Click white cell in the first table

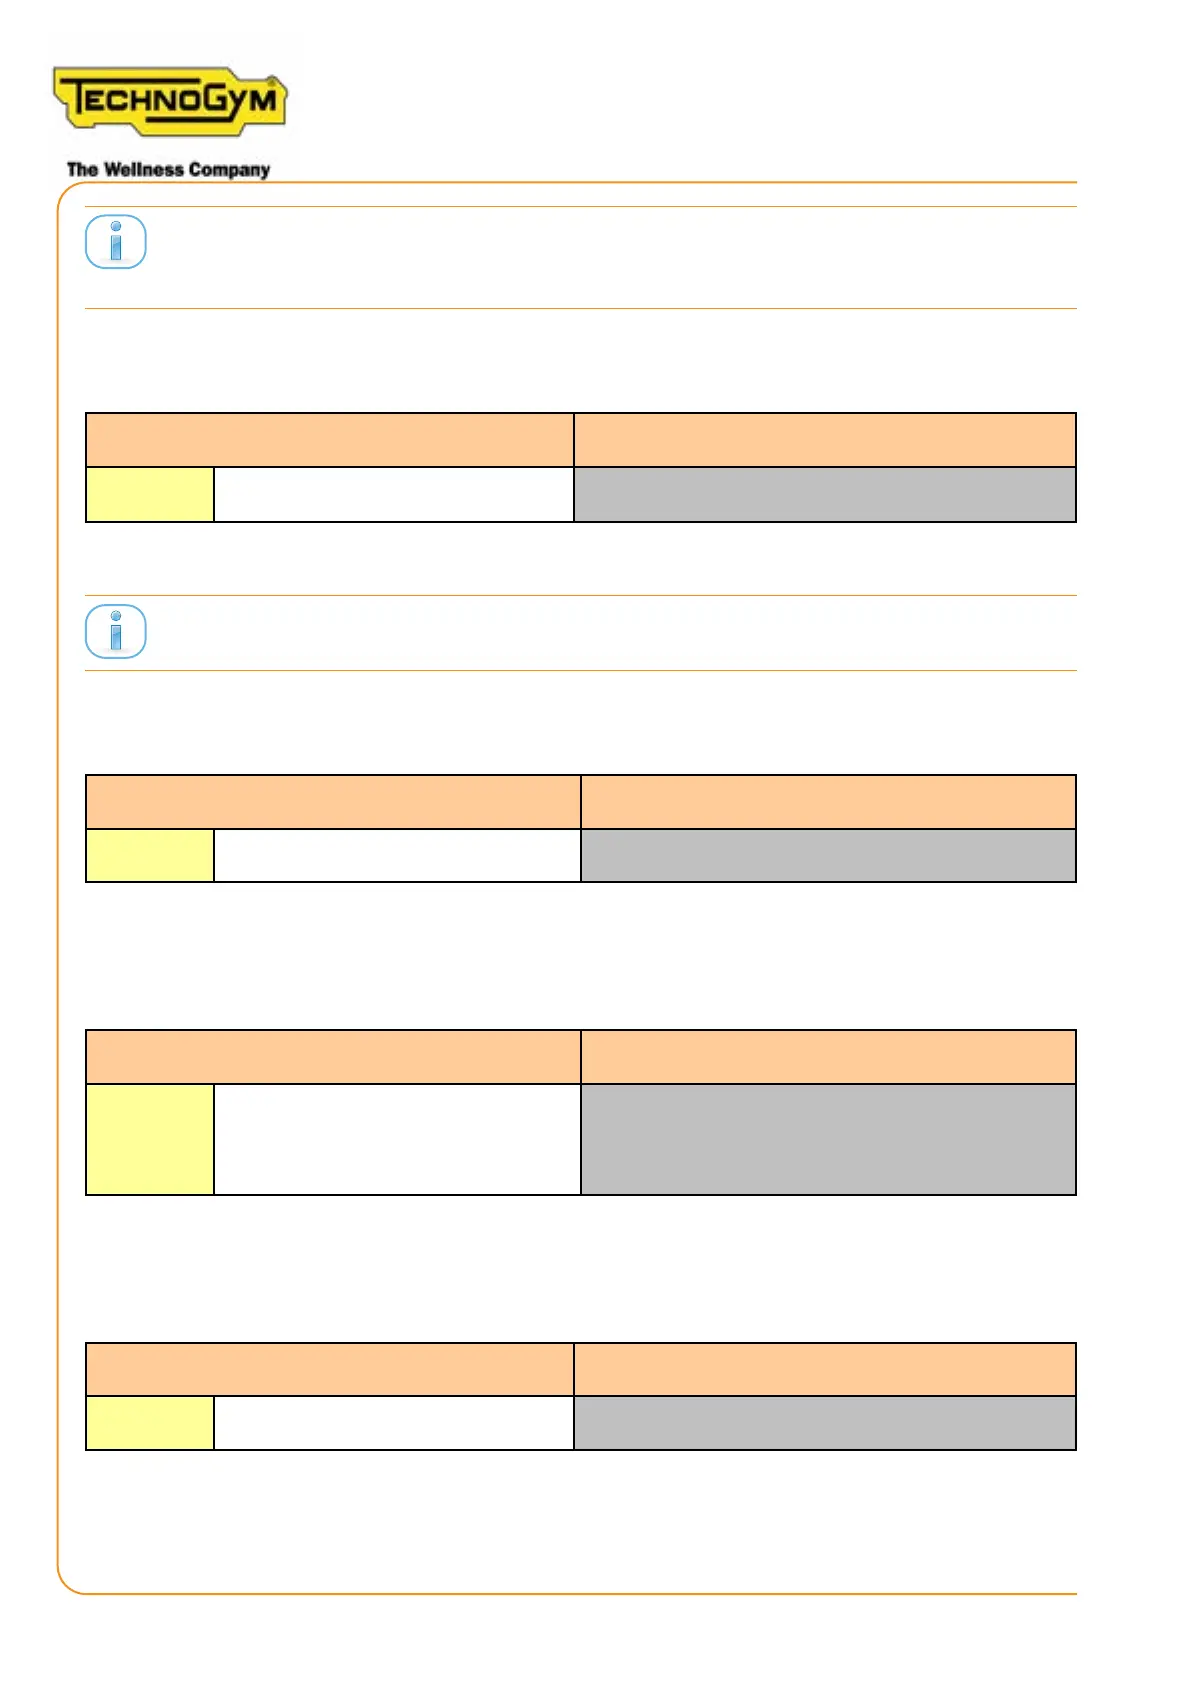point(393,494)
